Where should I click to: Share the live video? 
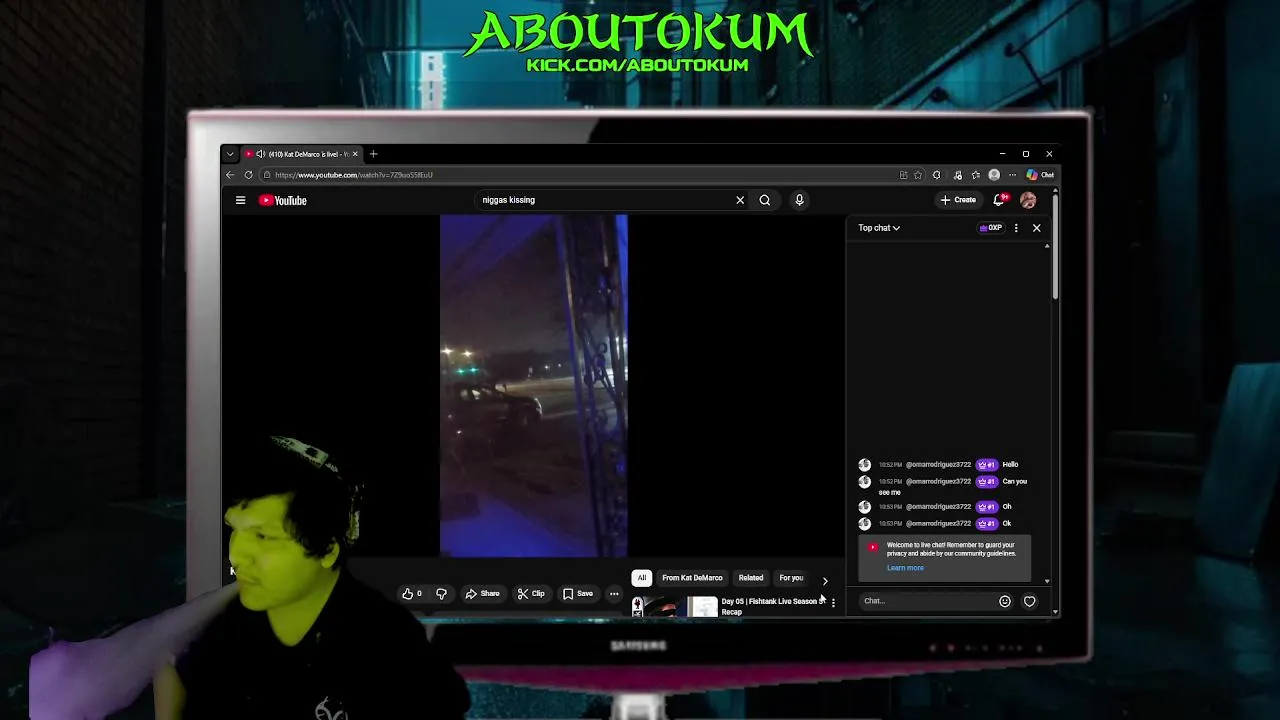482,594
